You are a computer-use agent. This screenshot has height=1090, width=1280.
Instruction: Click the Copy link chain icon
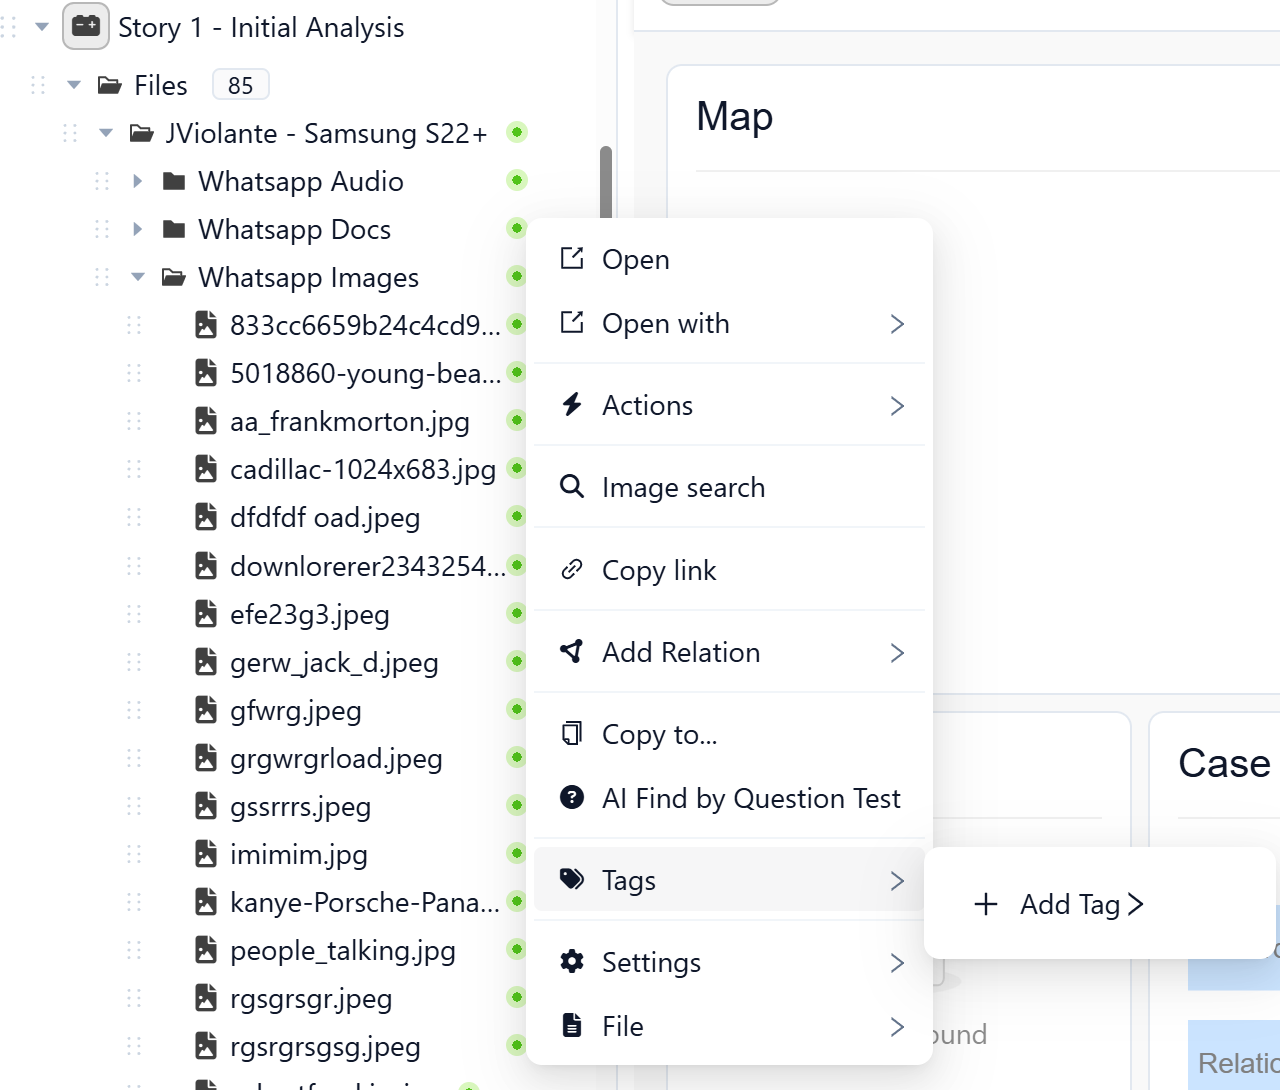pyautogui.click(x=572, y=570)
